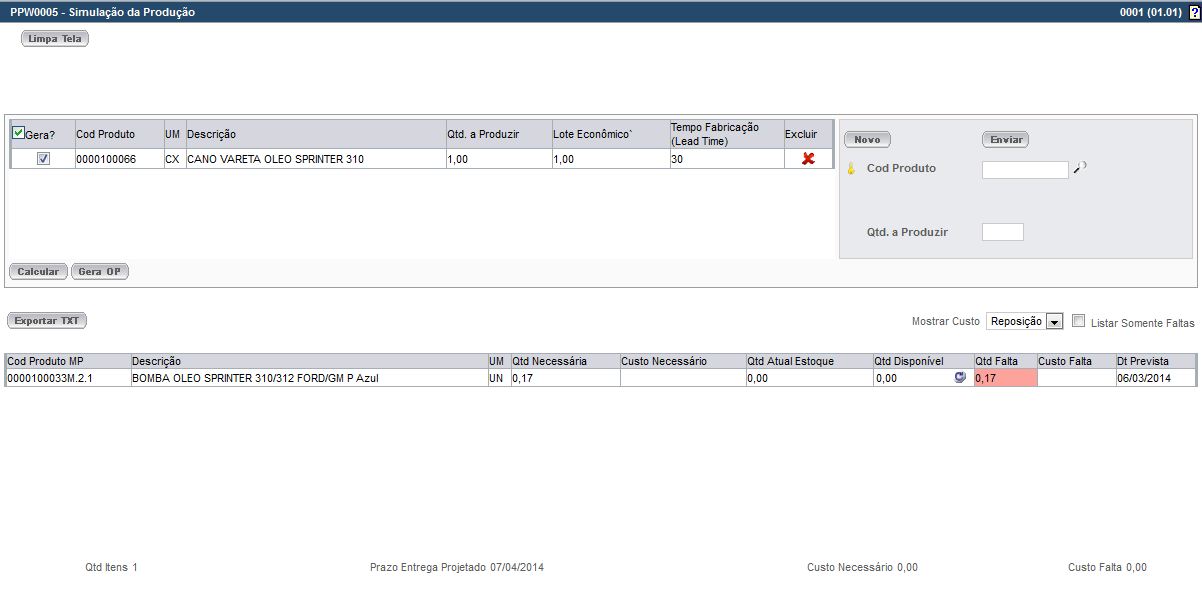Viewport: 1202px width, 592px height.
Task: Focus the Cod Produto input field
Action: tap(1025, 170)
